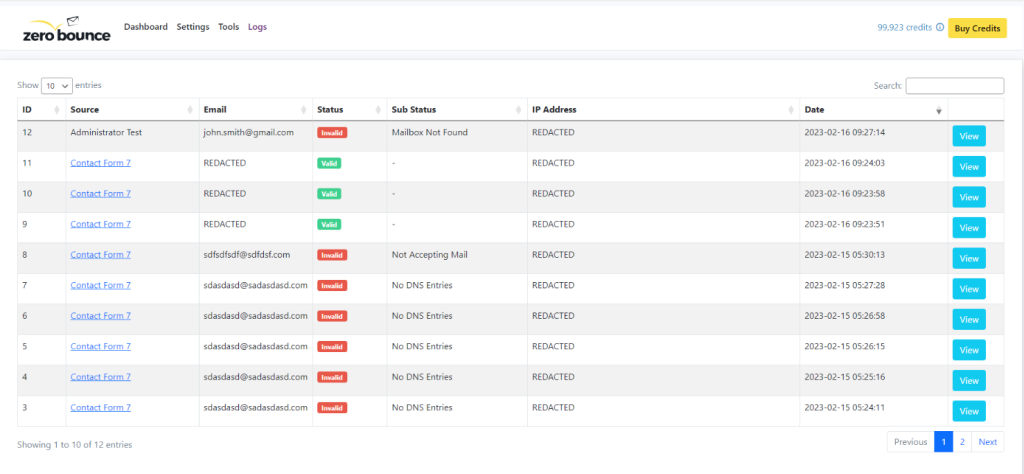The height and width of the screenshot is (474, 1024).
Task: Click the ZeroBounce logo
Action: tap(66, 30)
